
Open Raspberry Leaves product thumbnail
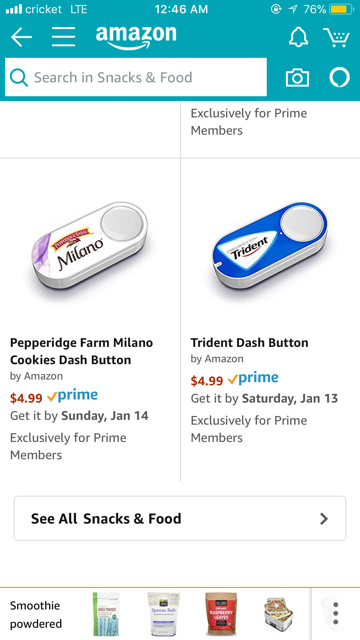click(220, 613)
